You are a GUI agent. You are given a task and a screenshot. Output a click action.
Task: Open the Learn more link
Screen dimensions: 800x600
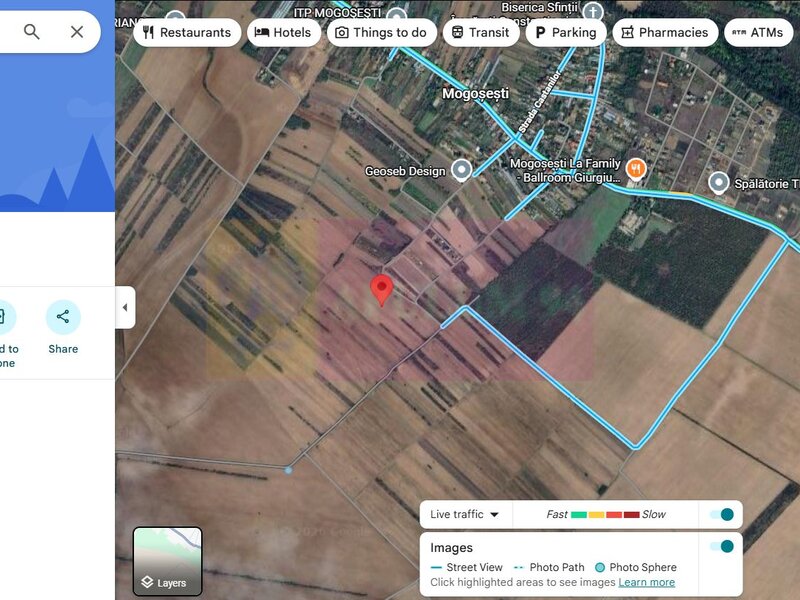(646, 582)
